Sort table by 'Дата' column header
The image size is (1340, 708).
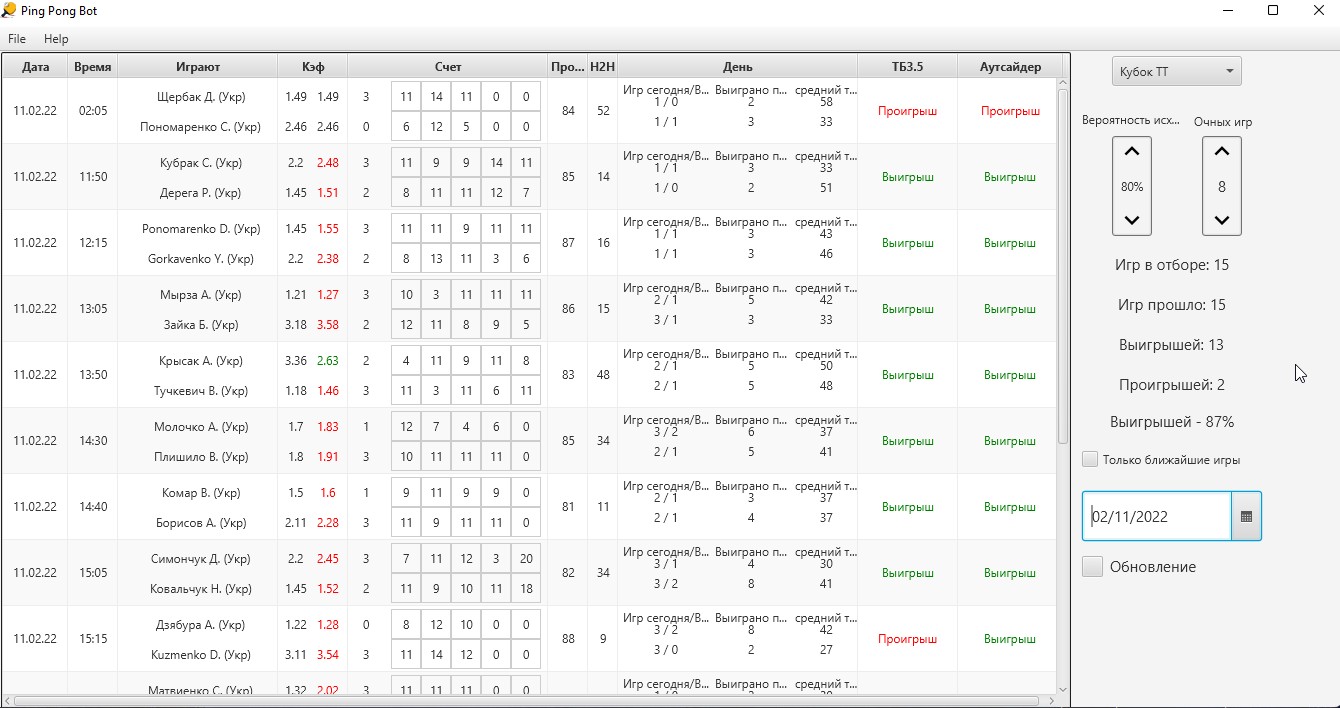(x=35, y=67)
